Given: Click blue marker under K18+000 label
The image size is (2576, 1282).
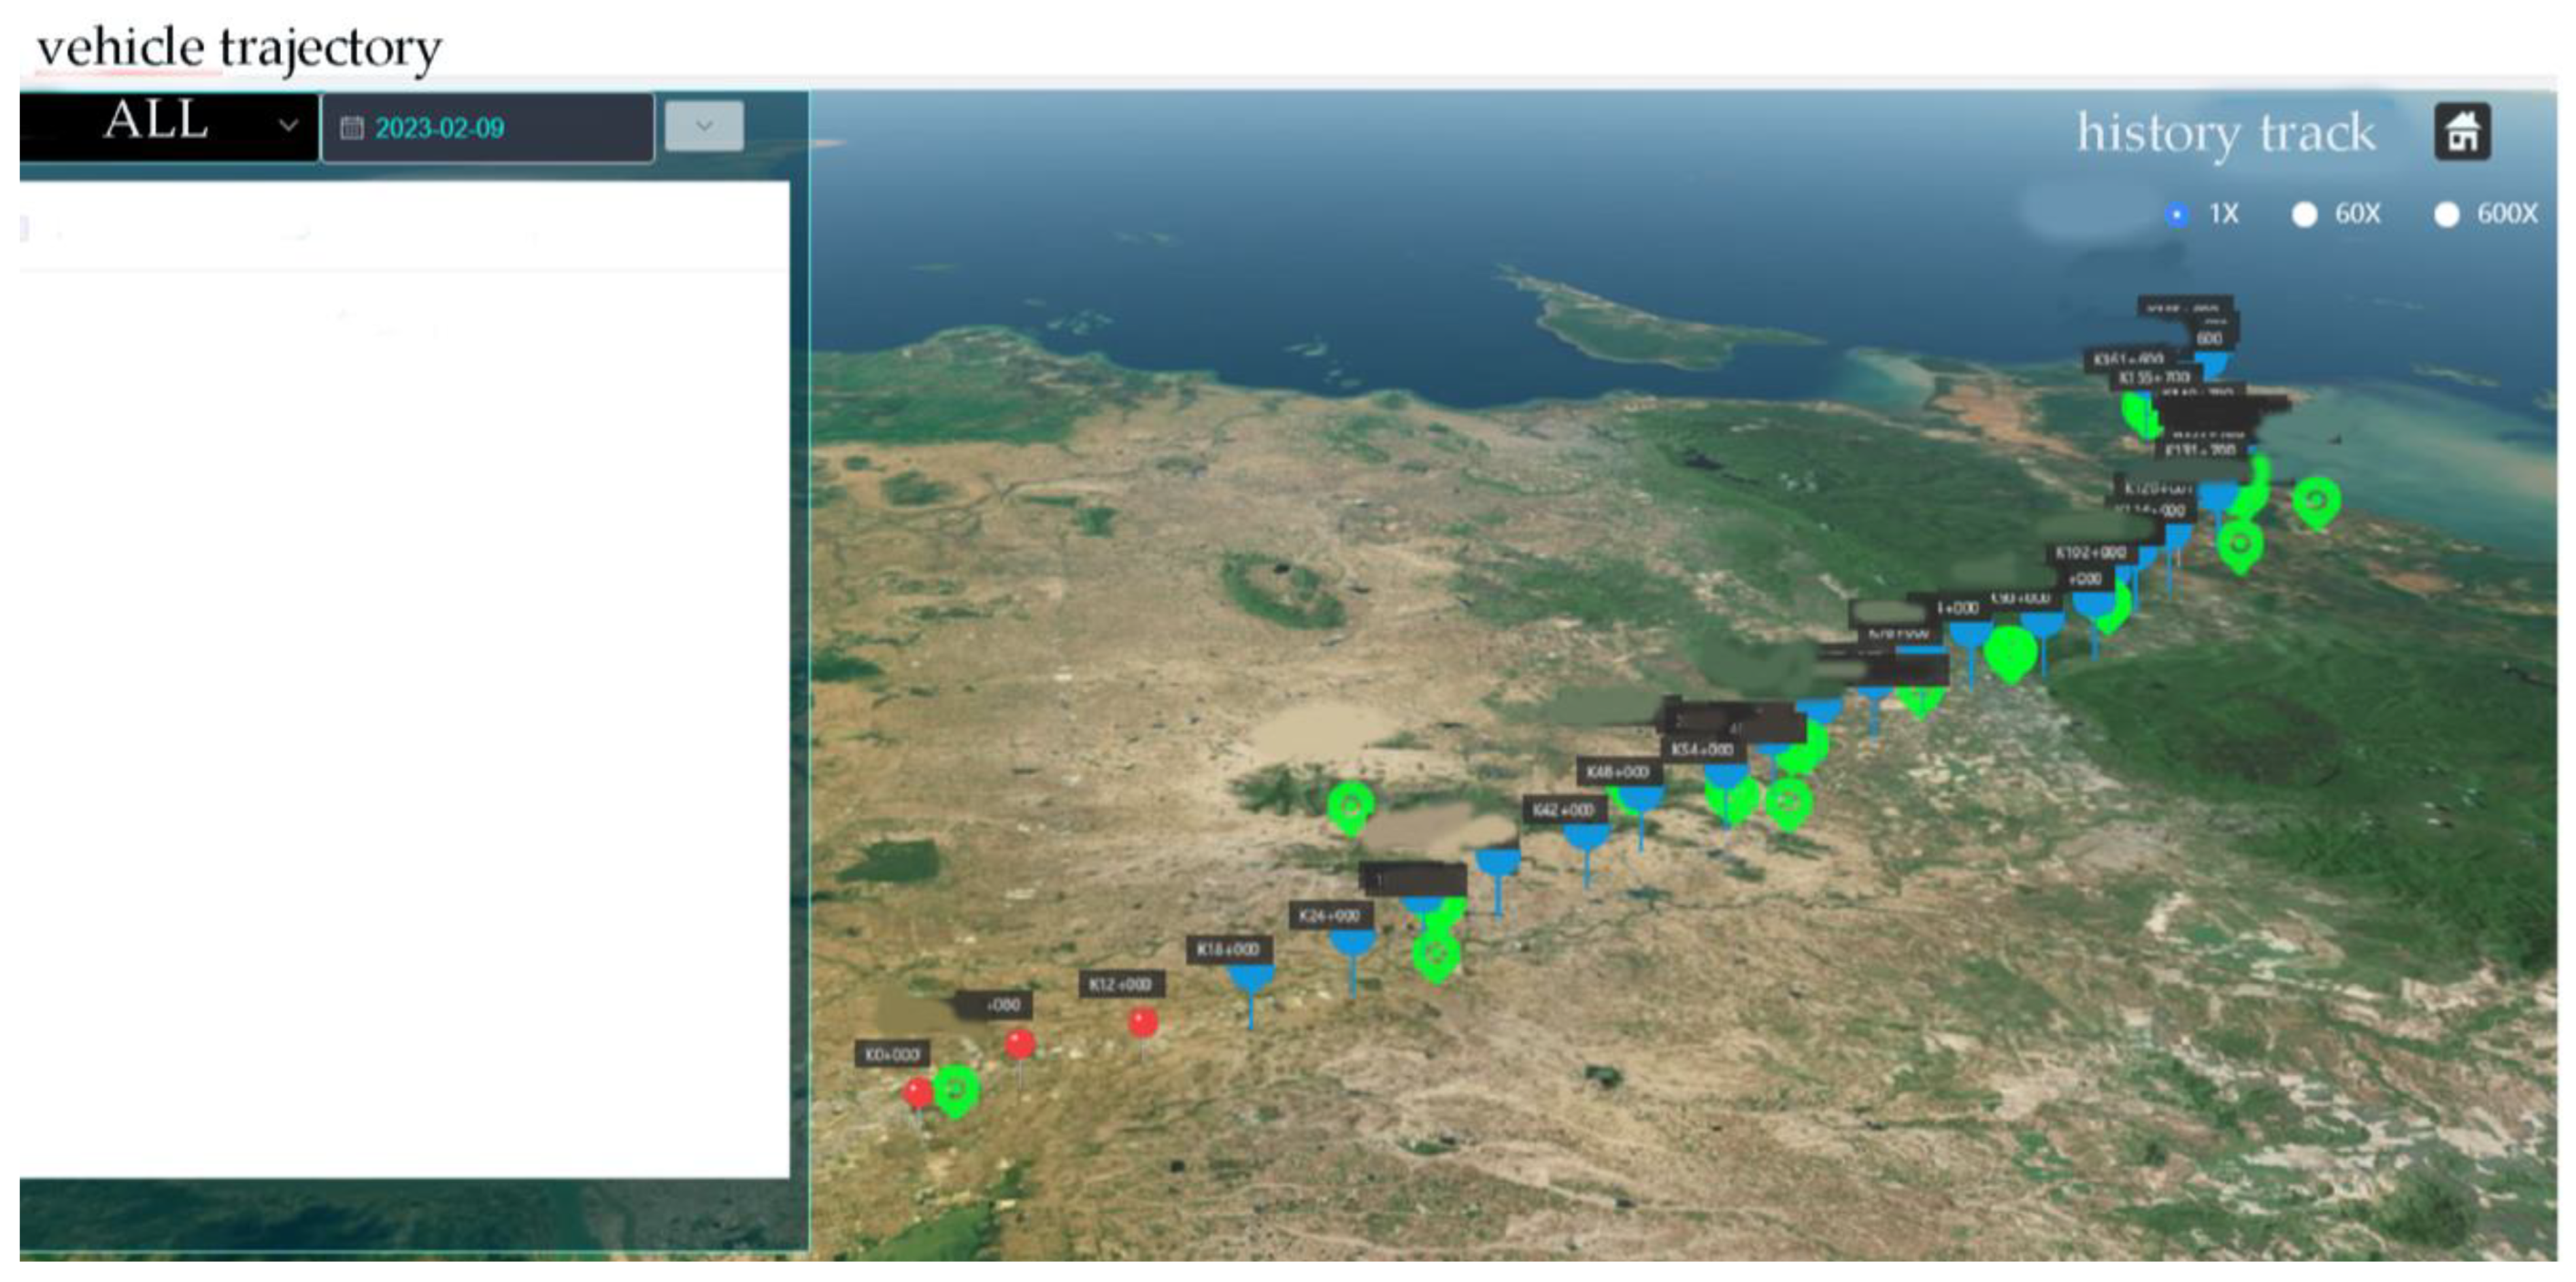Looking at the screenshot, I should (x=1250, y=978).
